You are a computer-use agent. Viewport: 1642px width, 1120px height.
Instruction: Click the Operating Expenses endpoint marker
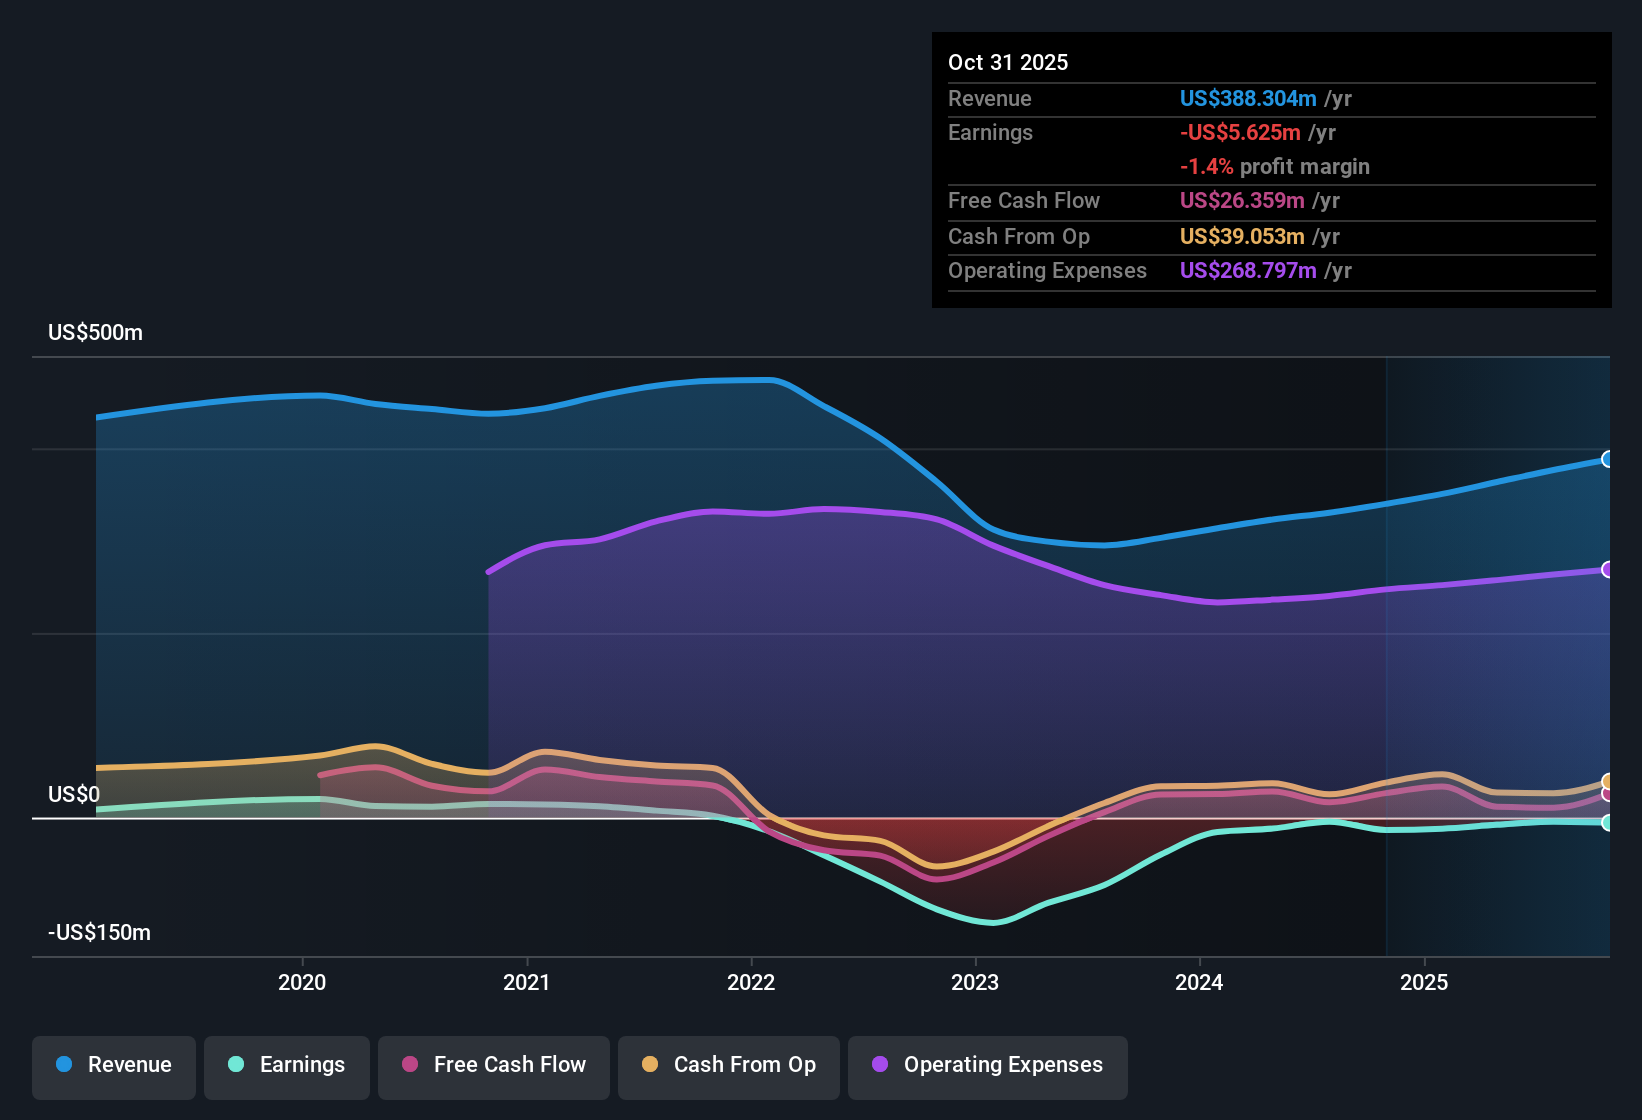[1608, 570]
